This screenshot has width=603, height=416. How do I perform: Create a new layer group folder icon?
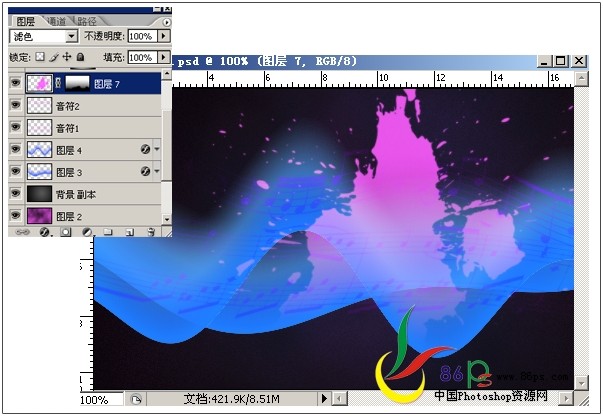pos(108,232)
